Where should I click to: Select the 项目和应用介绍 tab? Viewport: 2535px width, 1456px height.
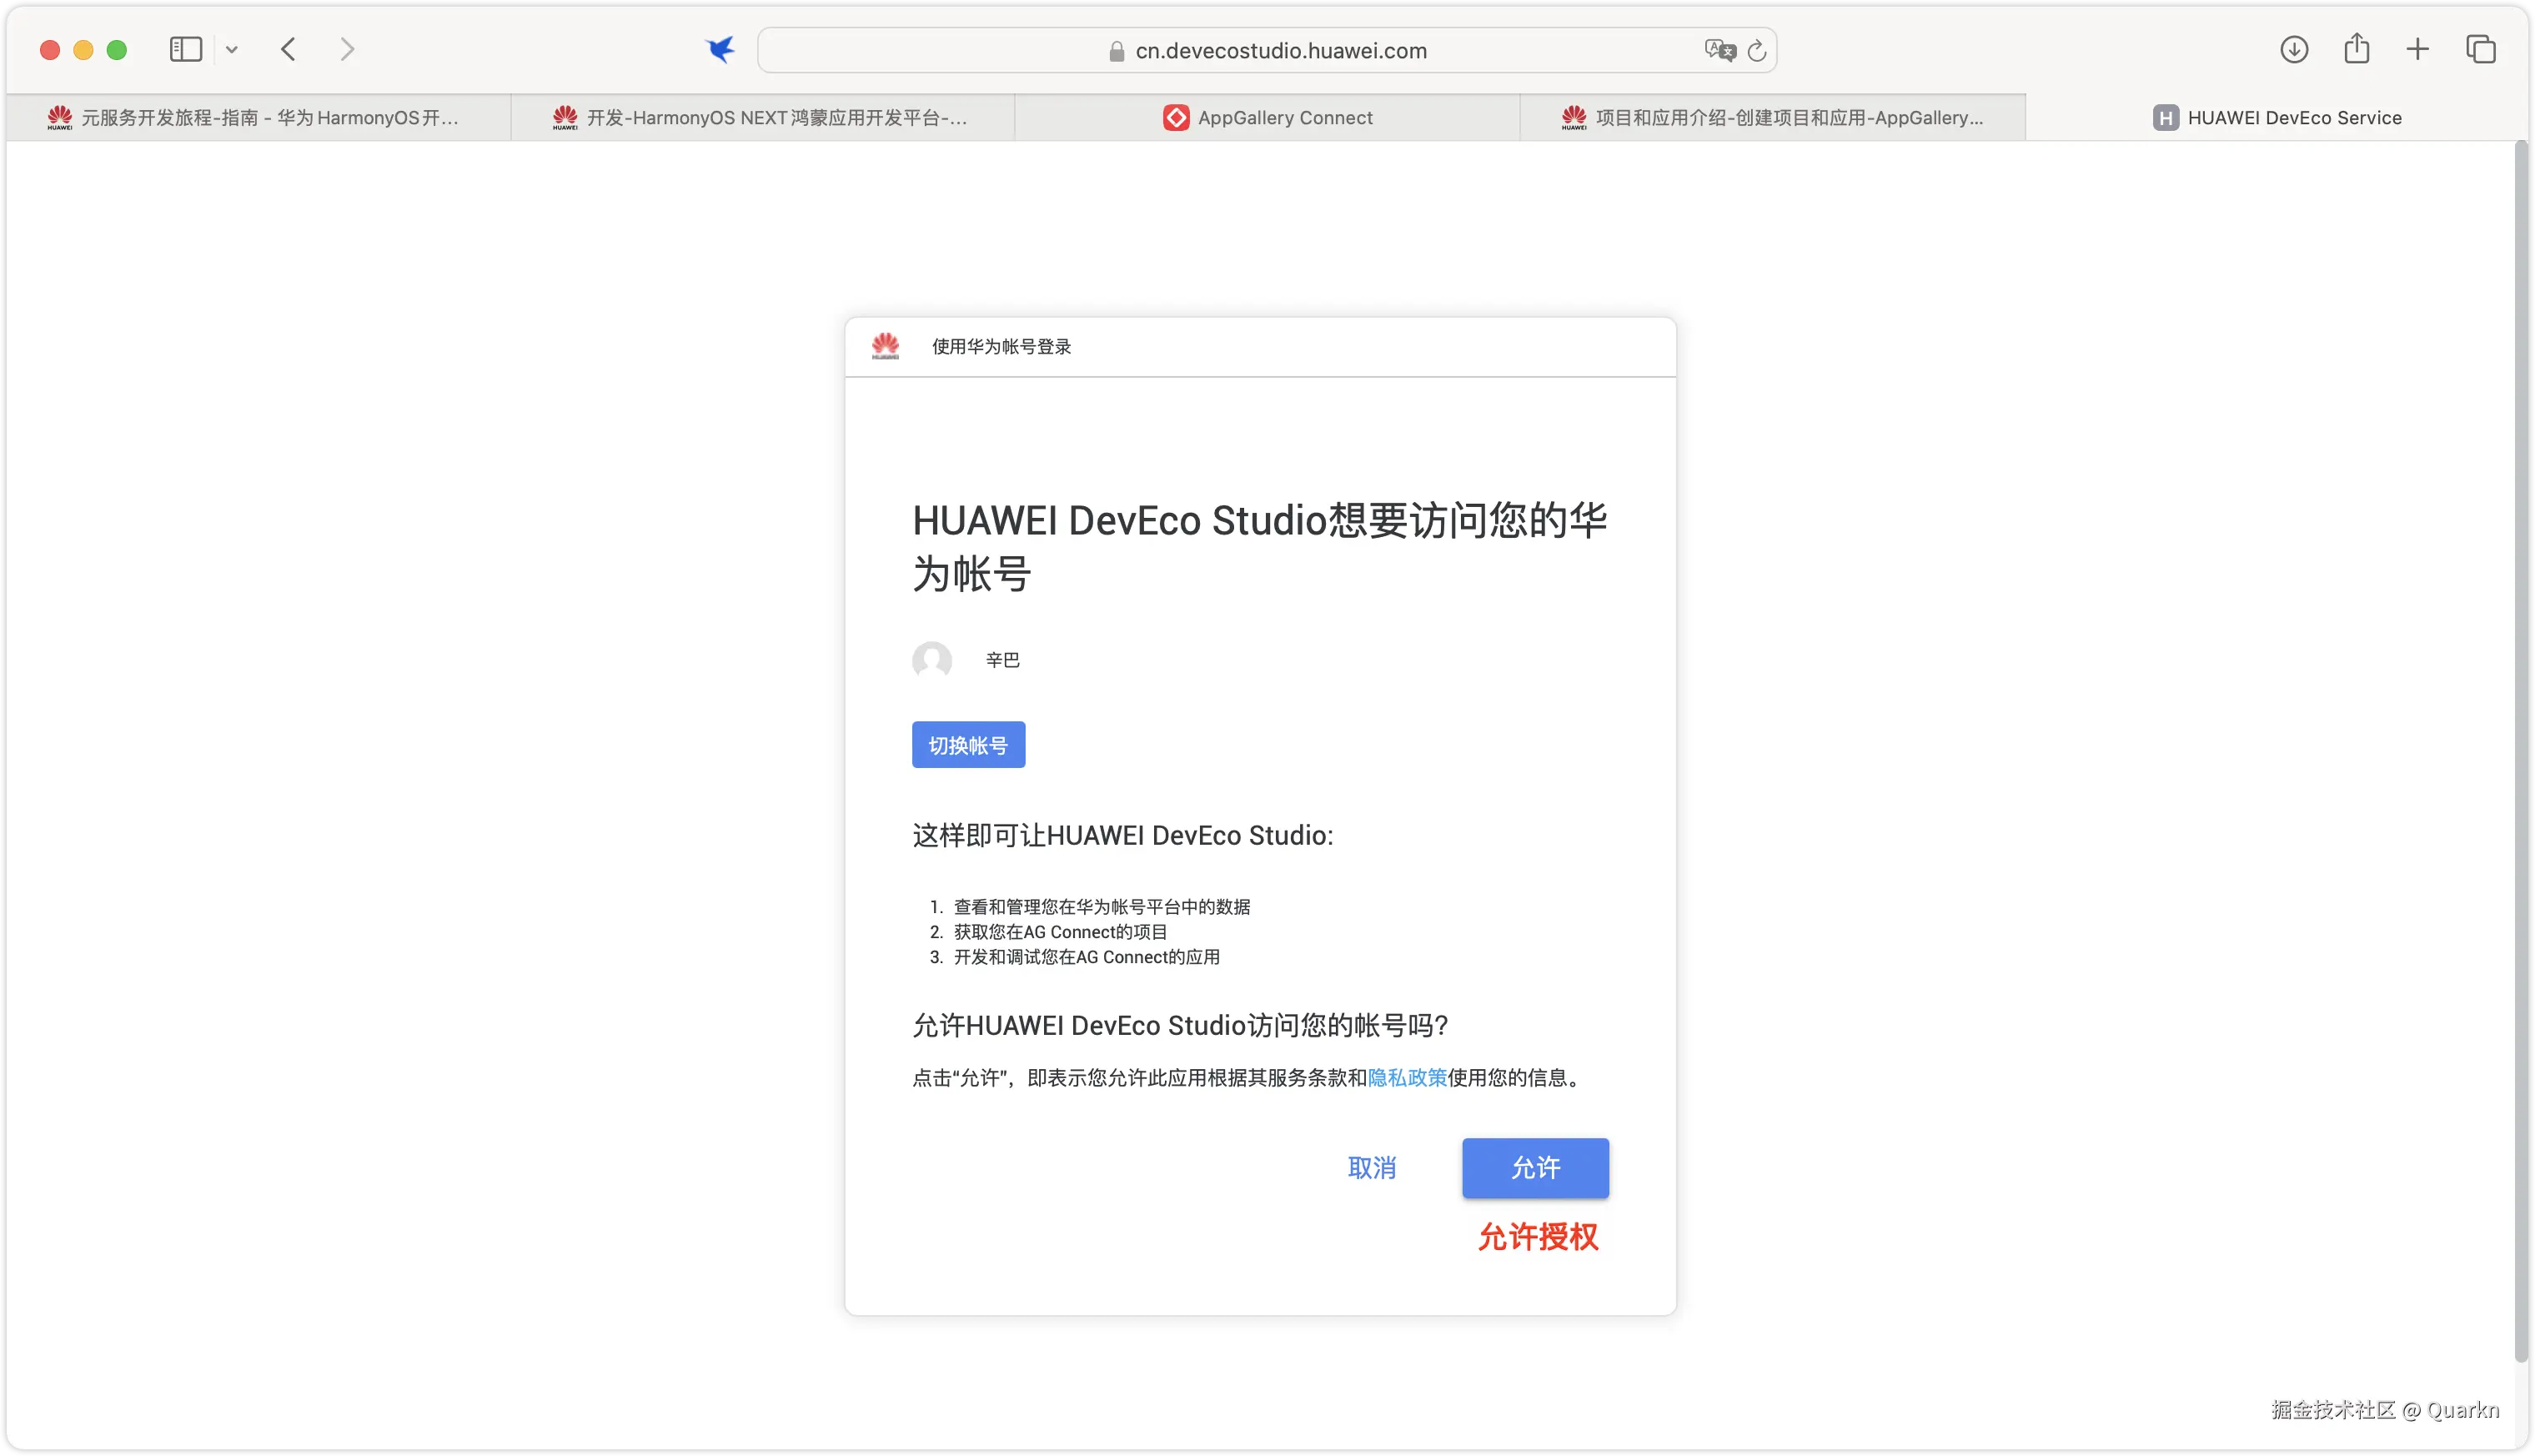(1772, 118)
